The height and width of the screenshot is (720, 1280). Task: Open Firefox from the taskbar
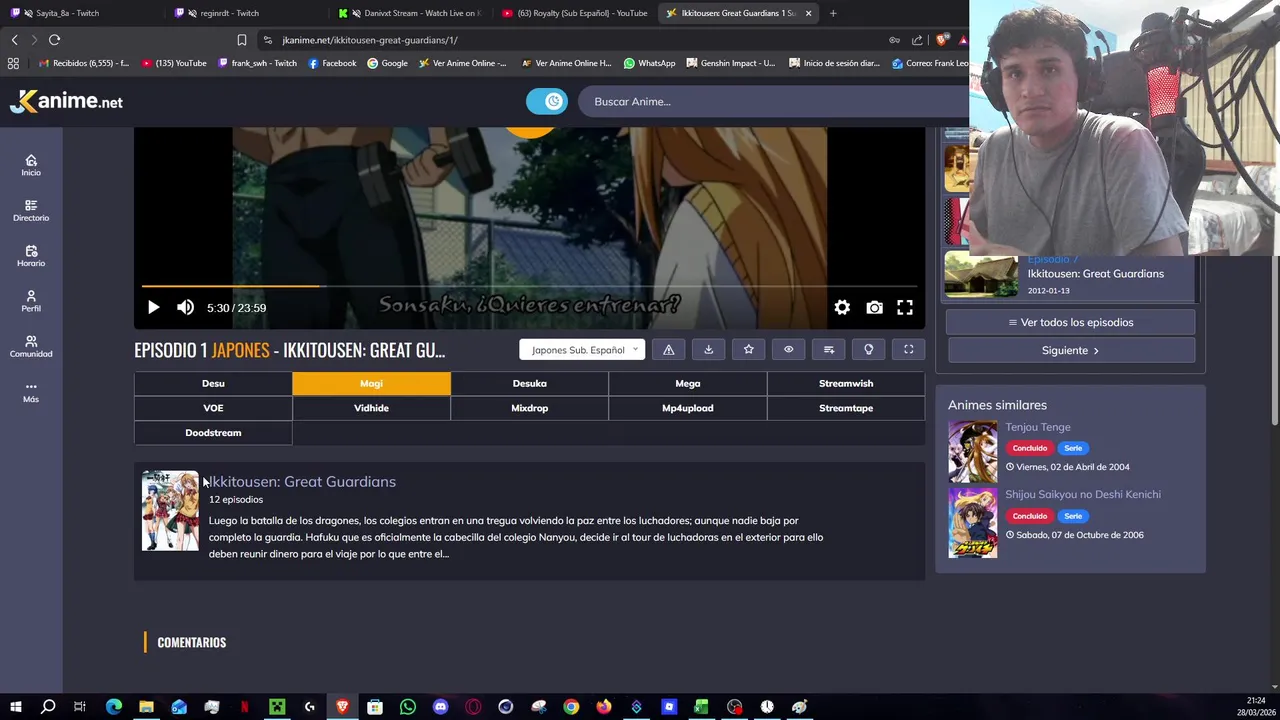(x=604, y=707)
